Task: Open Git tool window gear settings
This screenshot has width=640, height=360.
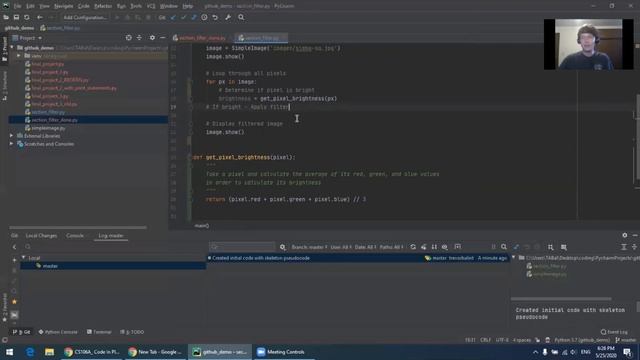Action: [624, 236]
